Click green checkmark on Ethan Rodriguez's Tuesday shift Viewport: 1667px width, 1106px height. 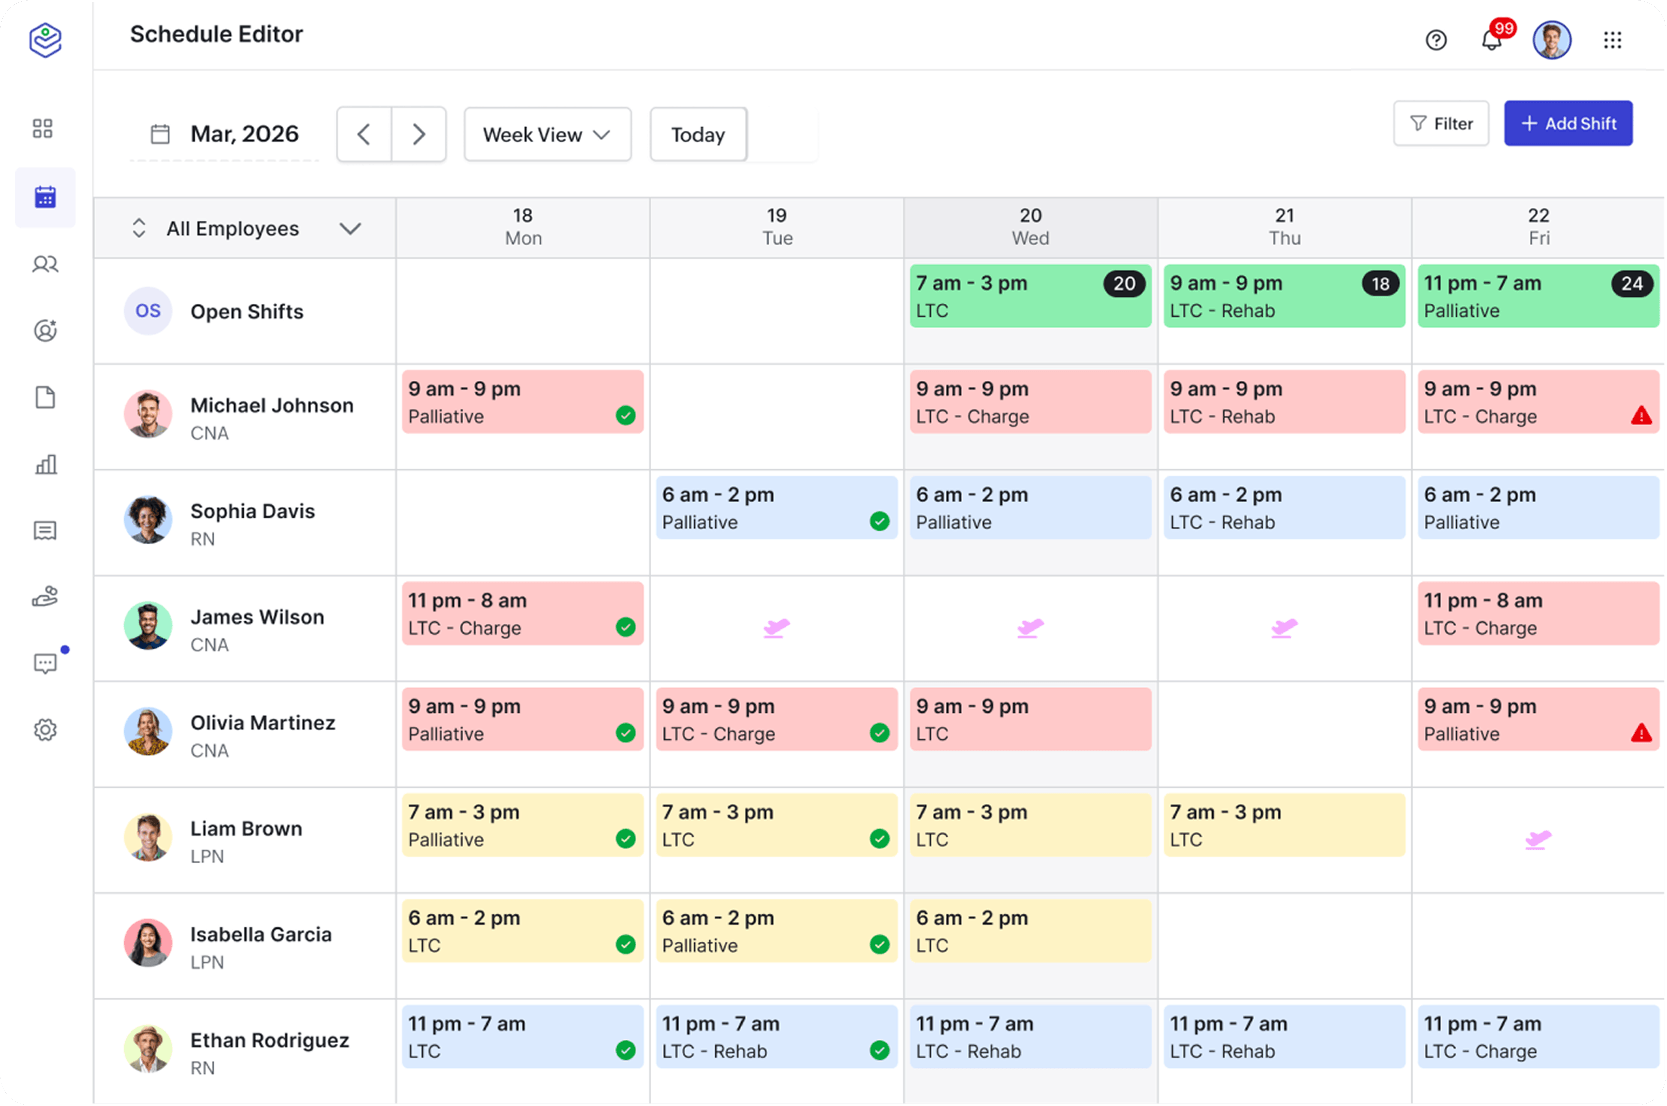pyautogui.click(x=880, y=1050)
